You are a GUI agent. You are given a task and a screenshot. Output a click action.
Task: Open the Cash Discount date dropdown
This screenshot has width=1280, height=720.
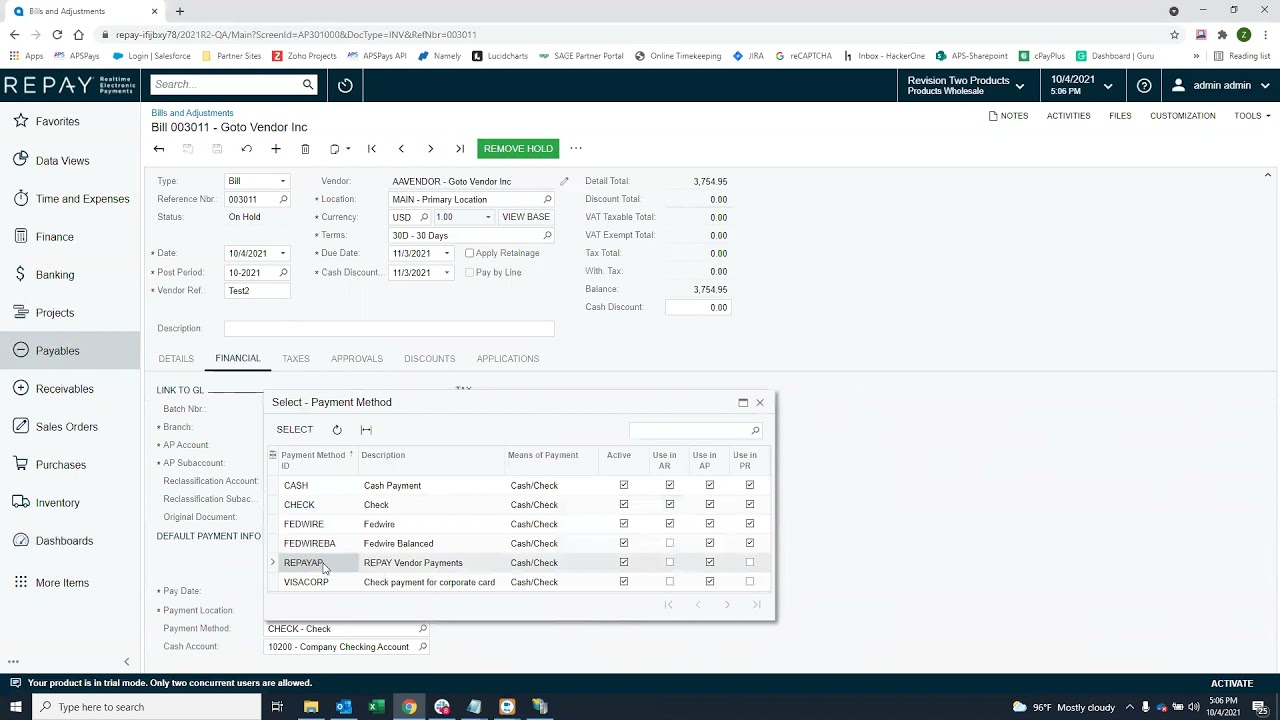[x=447, y=273]
